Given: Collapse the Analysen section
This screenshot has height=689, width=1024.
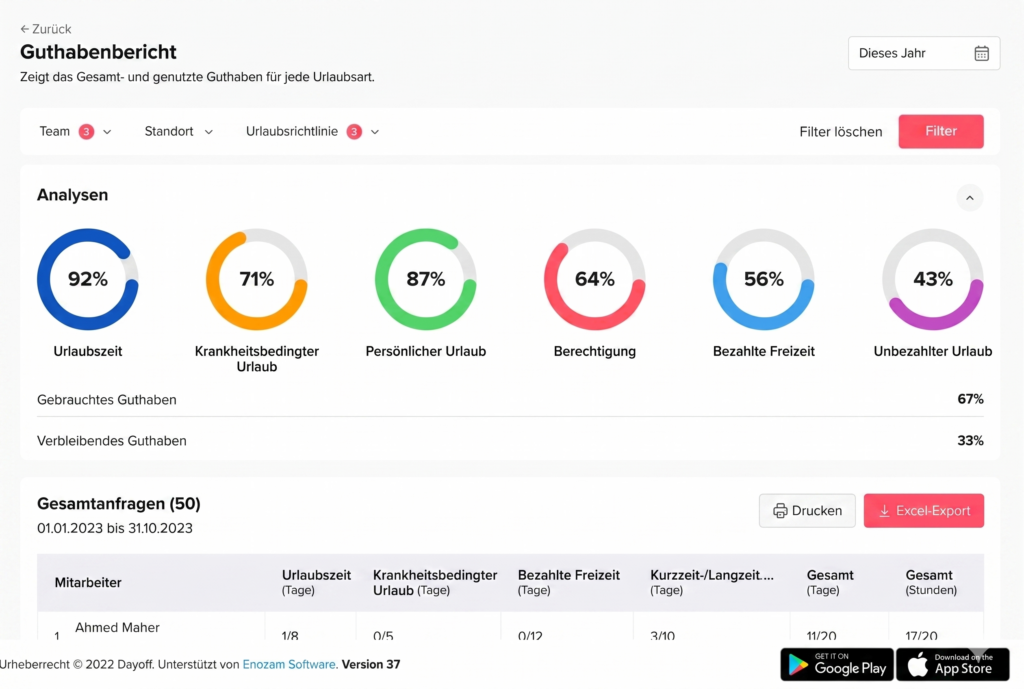Looking at the screenshot, I should [x=969, y=198].
